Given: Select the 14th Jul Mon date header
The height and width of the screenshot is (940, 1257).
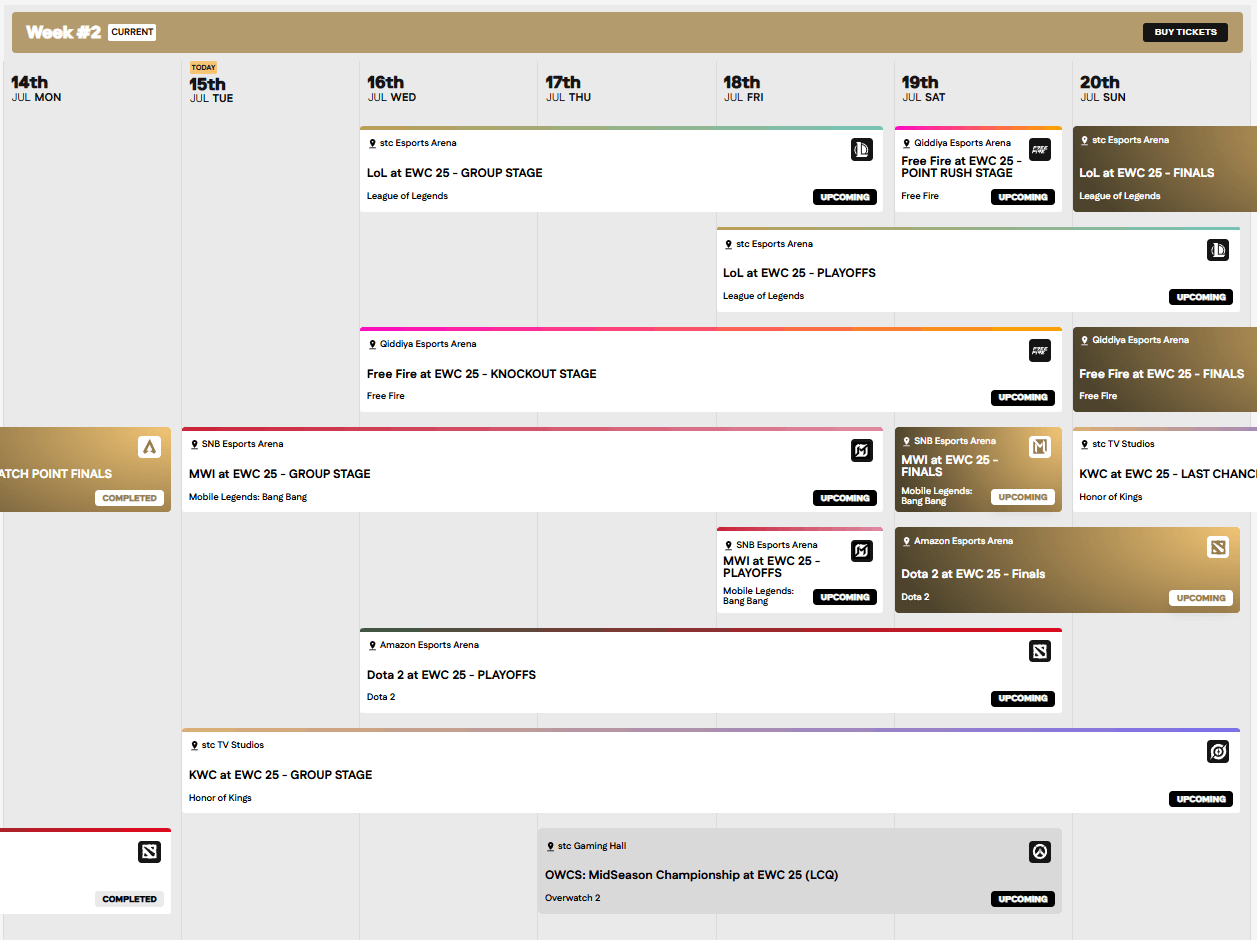Looking at the screenshot, I should pos(36,88).
